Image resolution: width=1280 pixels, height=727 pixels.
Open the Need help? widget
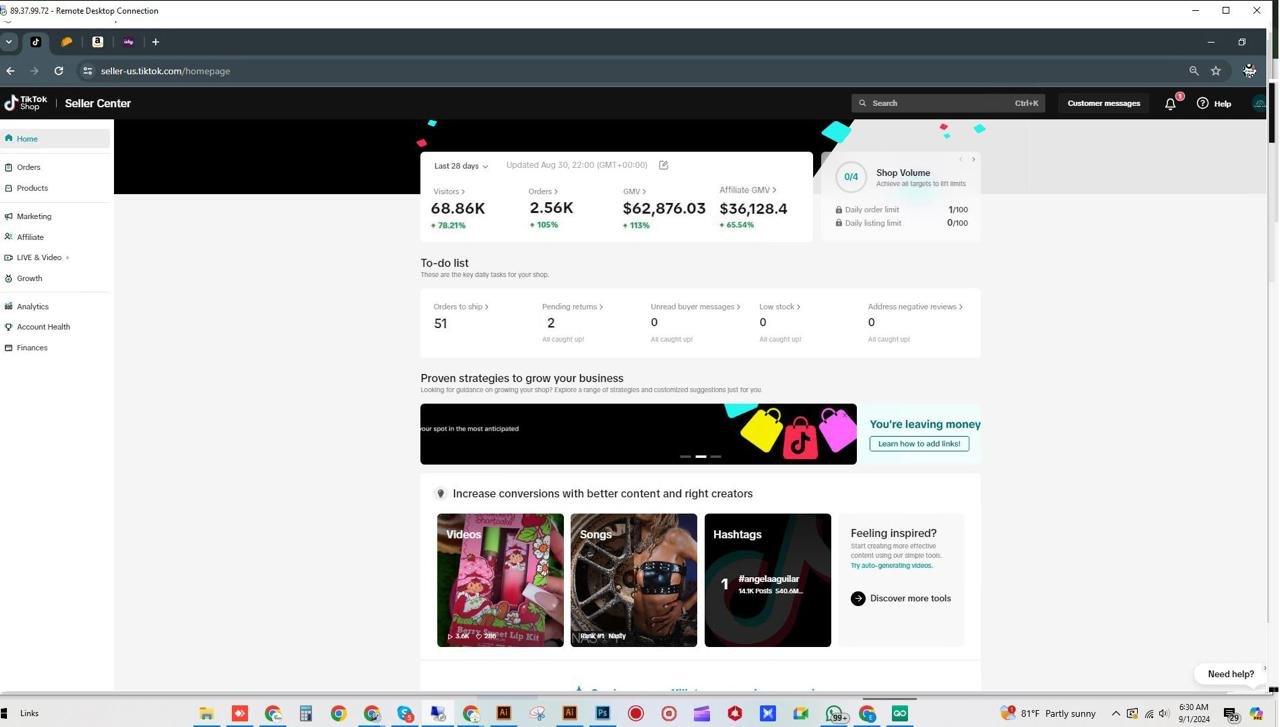pos(1230,674)
